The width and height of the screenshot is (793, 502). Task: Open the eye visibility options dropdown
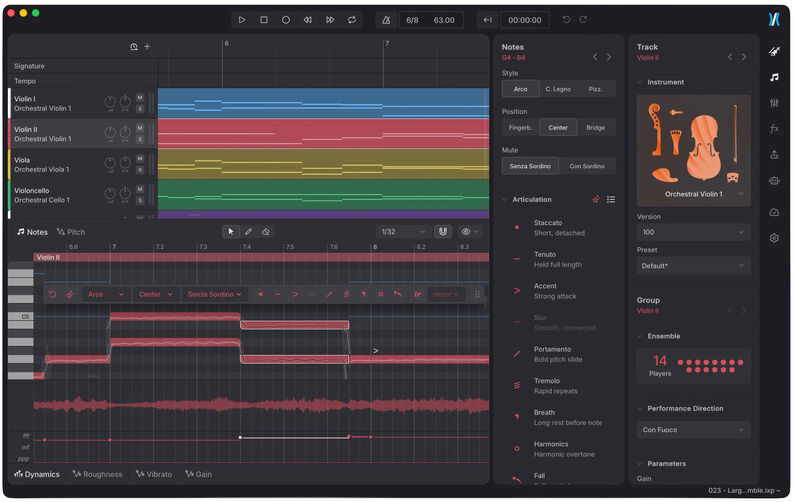(470, 232)
